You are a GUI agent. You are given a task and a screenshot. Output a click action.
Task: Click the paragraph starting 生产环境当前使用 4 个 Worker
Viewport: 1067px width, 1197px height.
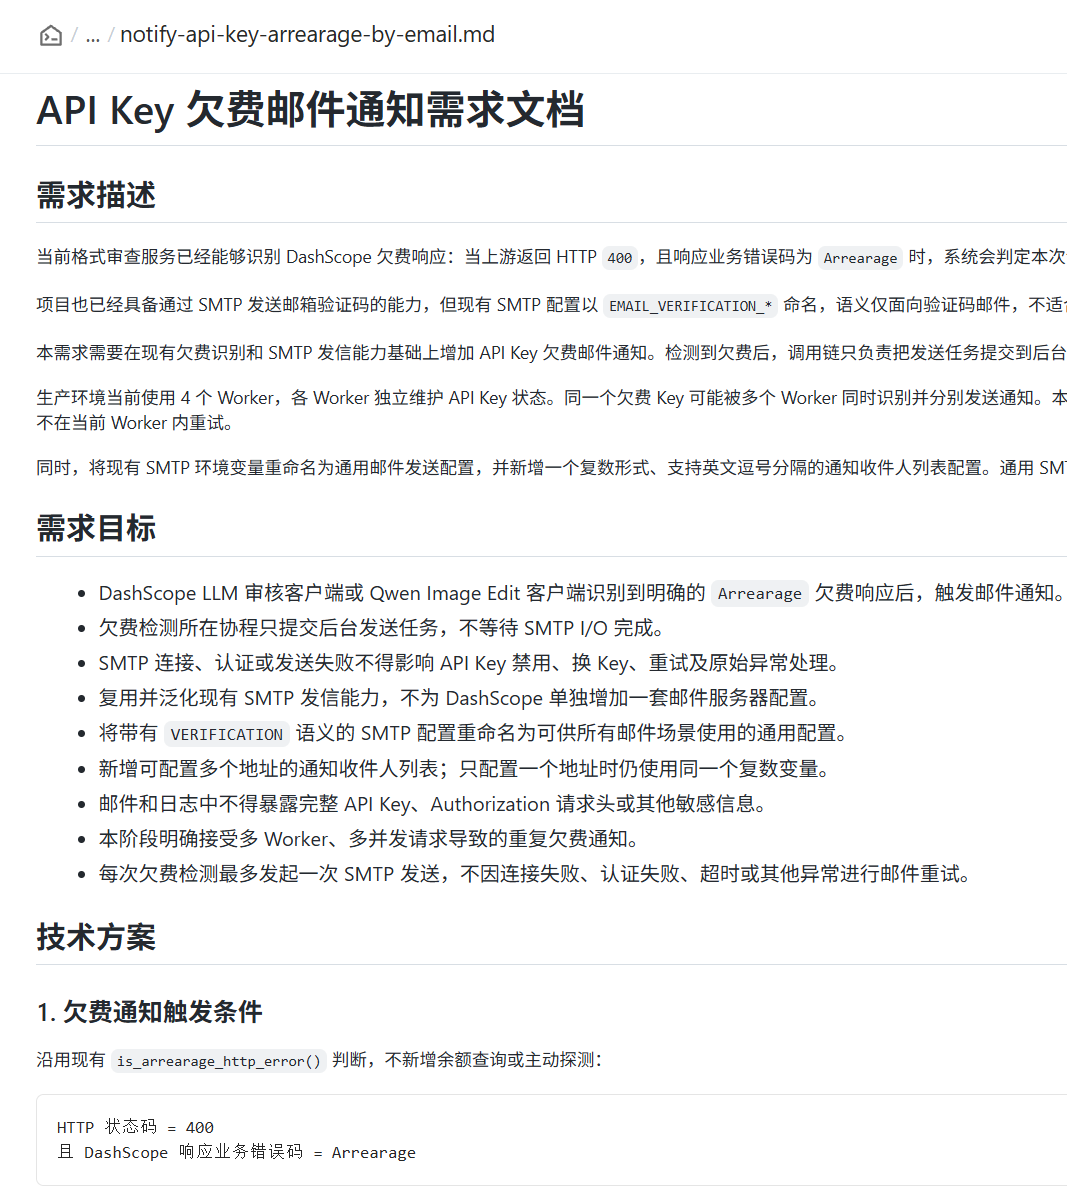click(552, 410)
